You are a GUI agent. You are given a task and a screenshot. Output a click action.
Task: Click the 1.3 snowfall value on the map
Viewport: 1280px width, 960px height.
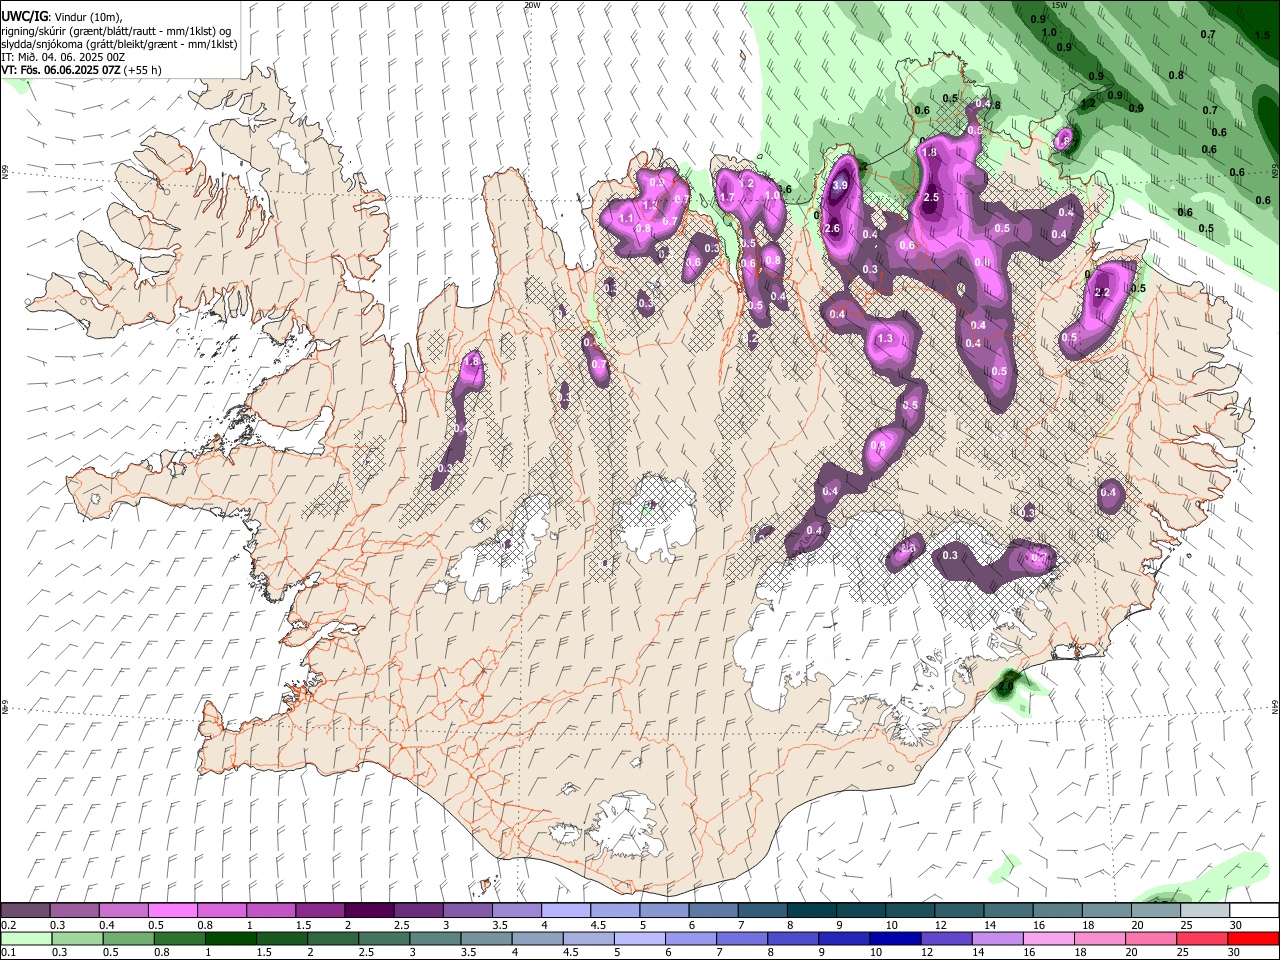point(885,339)
